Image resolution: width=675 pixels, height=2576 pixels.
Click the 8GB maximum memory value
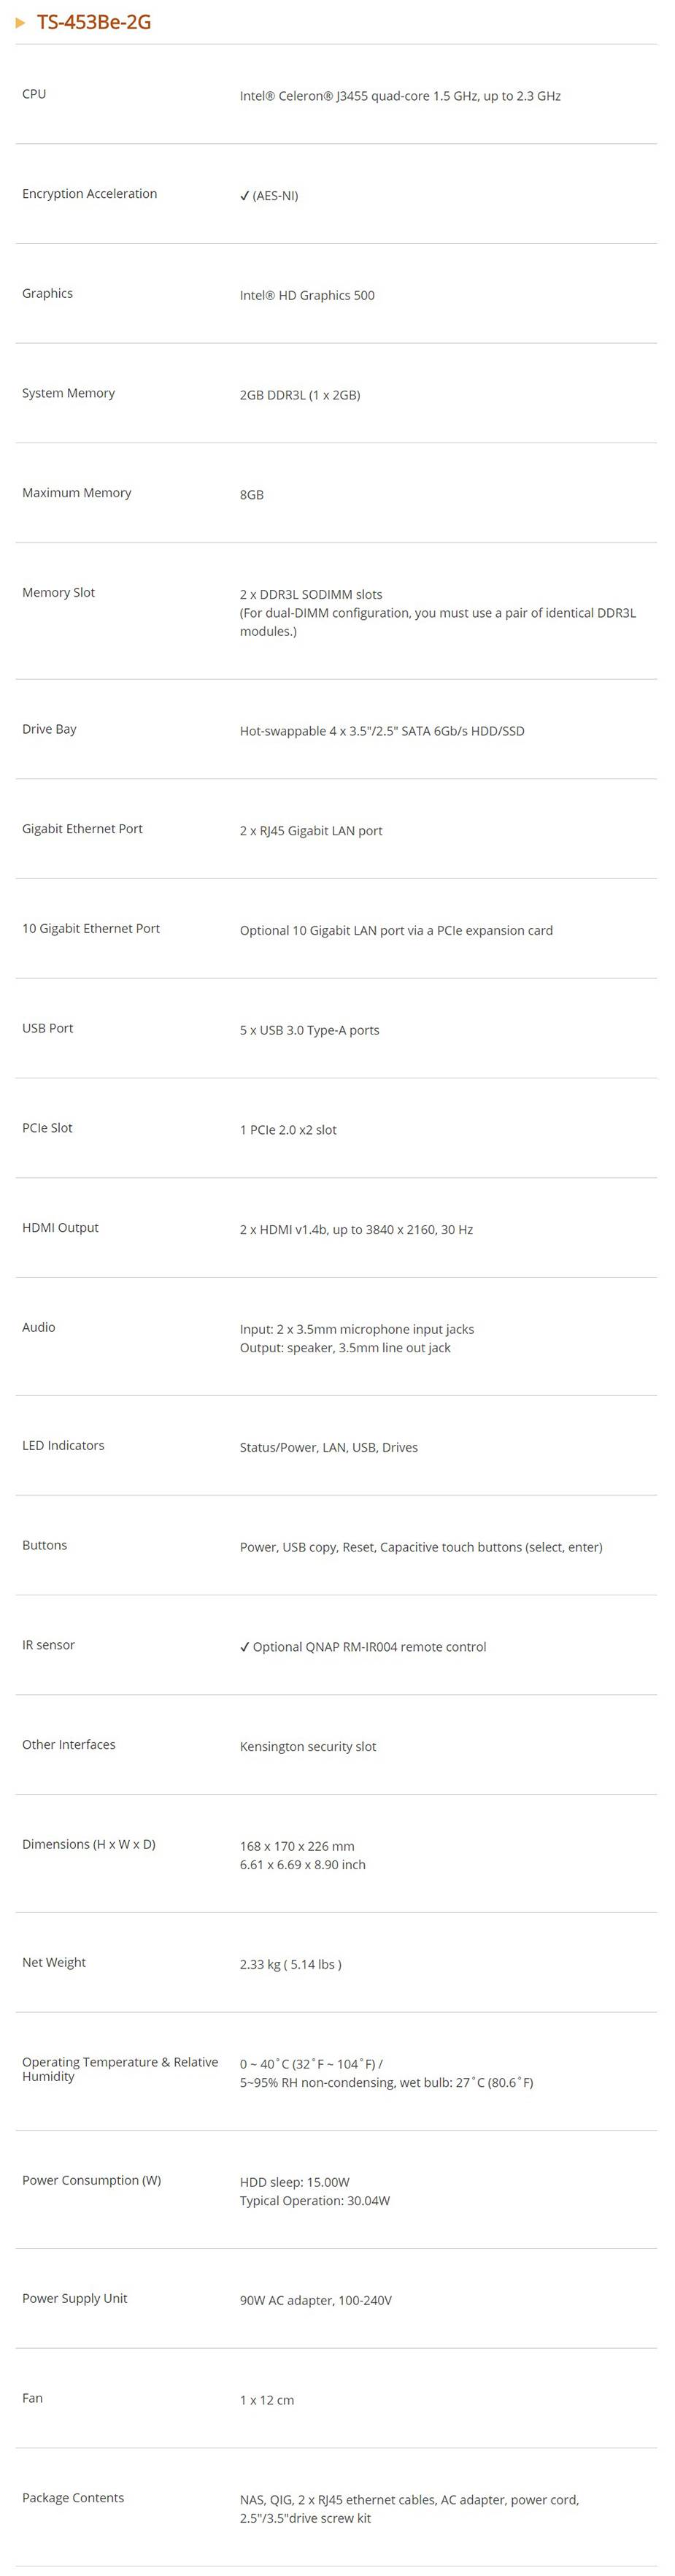tap(252, 495)
